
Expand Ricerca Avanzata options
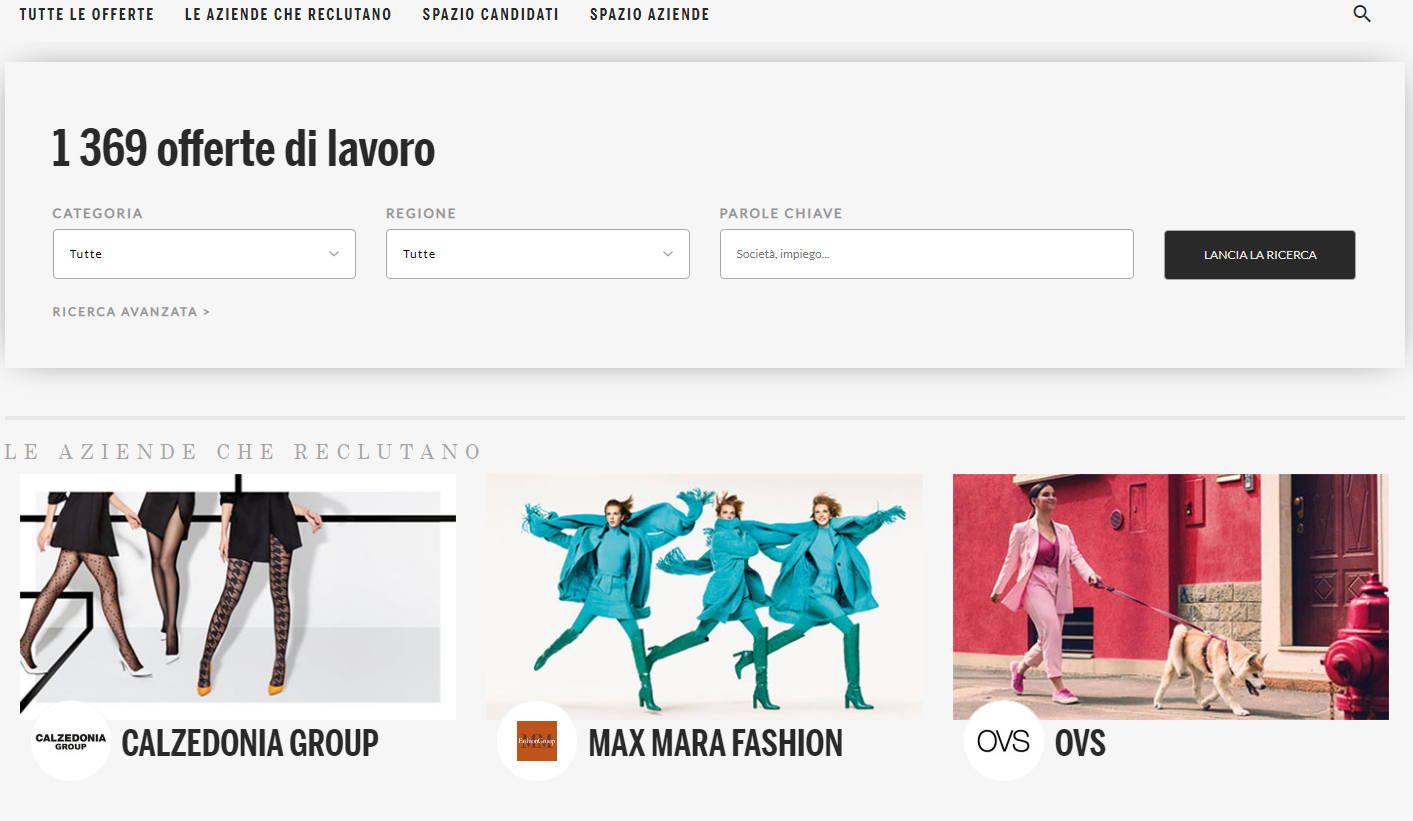[131, 312]
